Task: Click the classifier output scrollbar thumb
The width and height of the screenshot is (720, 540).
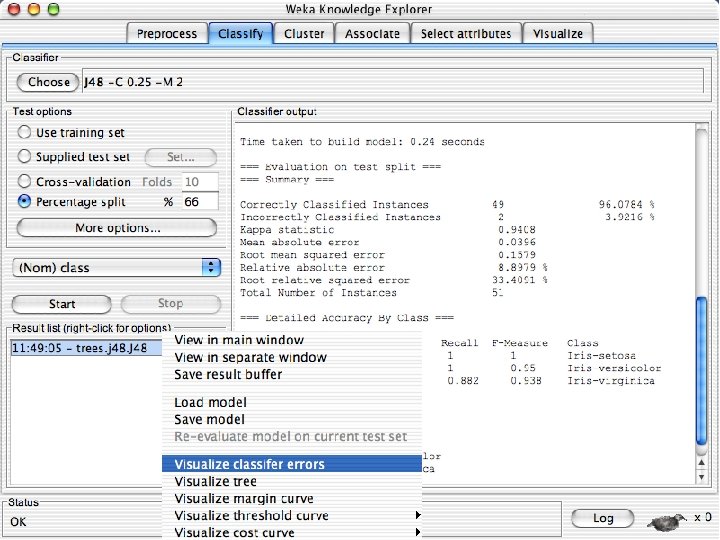Action: coord(702,371)
